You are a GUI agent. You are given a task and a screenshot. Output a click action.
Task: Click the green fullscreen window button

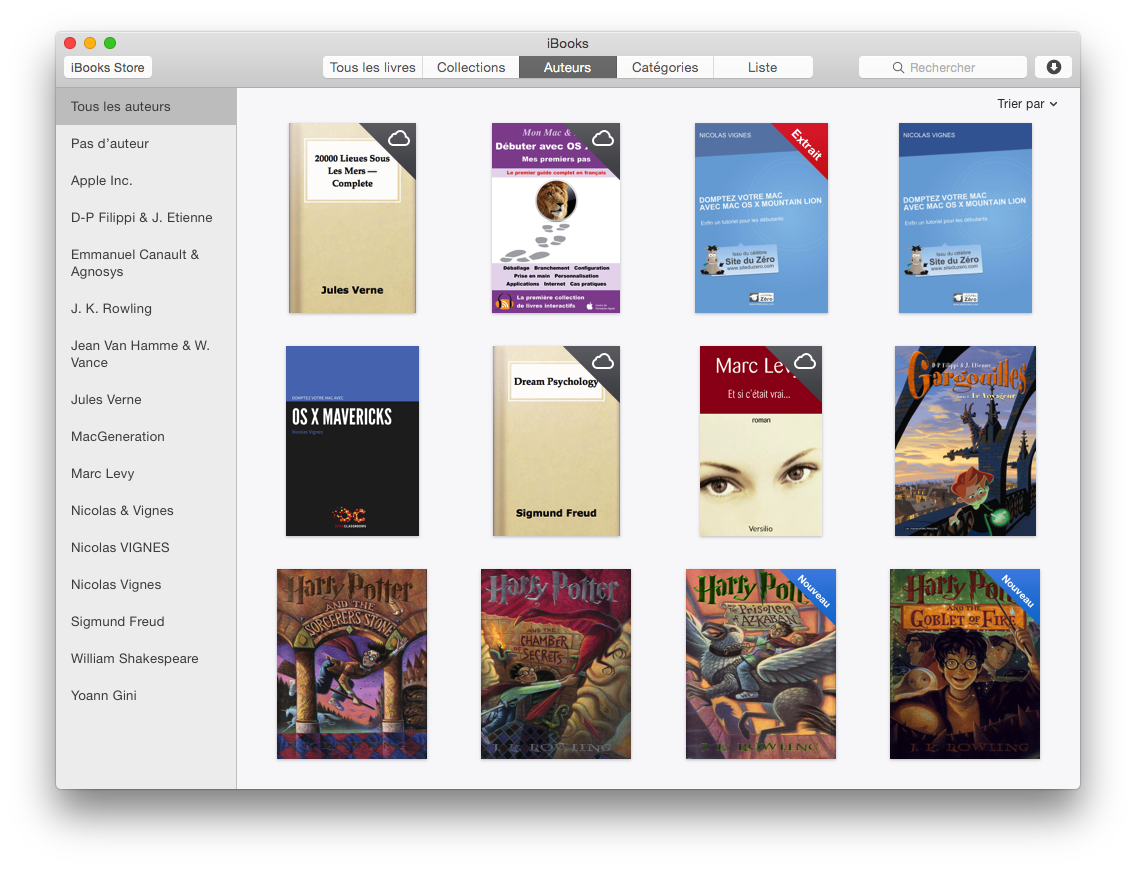pyautogui.click(x=110, y=43)
